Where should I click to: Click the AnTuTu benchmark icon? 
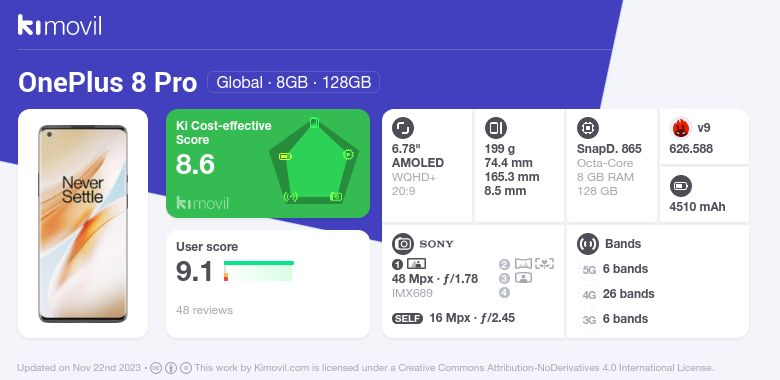coord(681,128)
